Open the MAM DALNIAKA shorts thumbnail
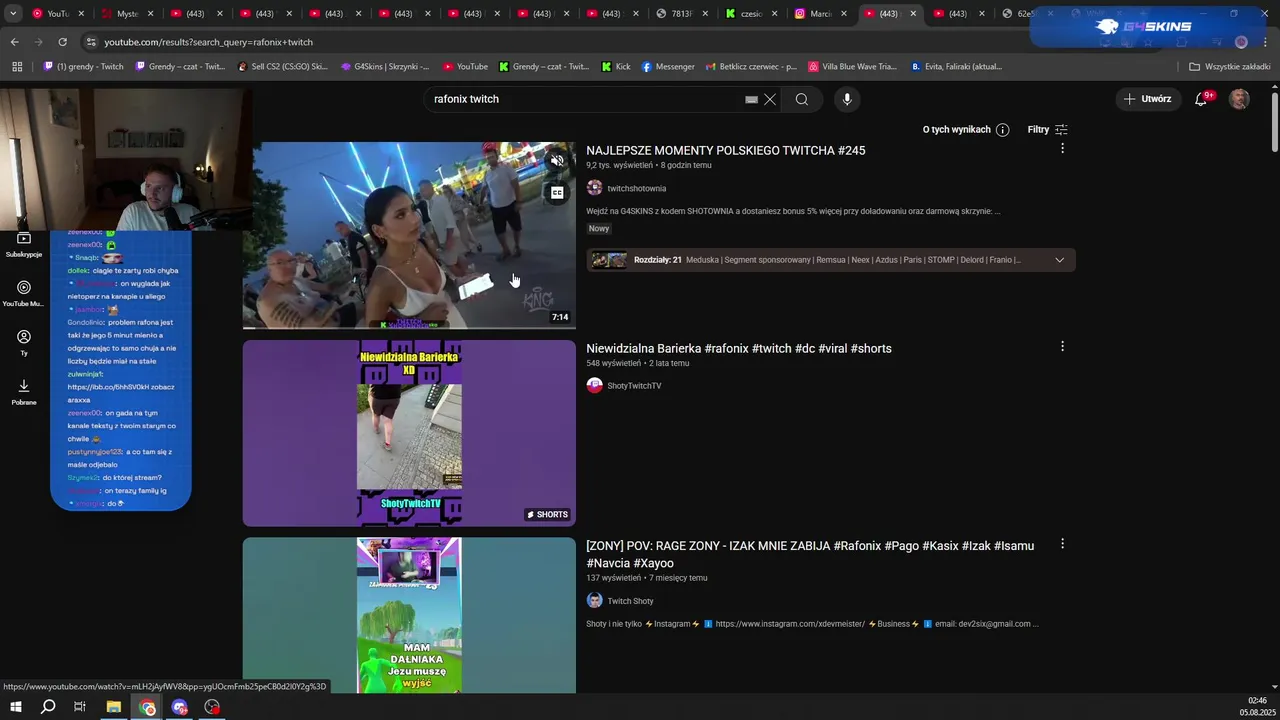 click(409, 616)
